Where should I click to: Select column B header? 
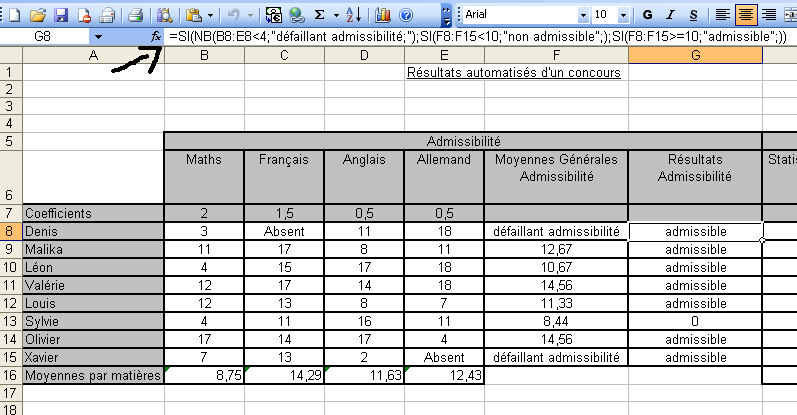[x=204, y=55]
